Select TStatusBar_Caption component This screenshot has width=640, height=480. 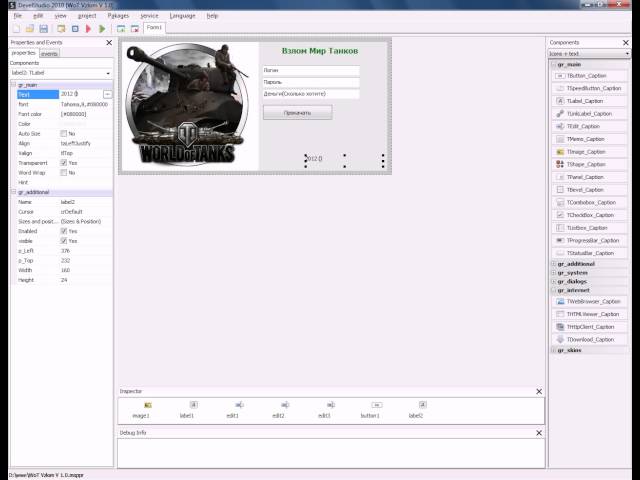point(589,253)
